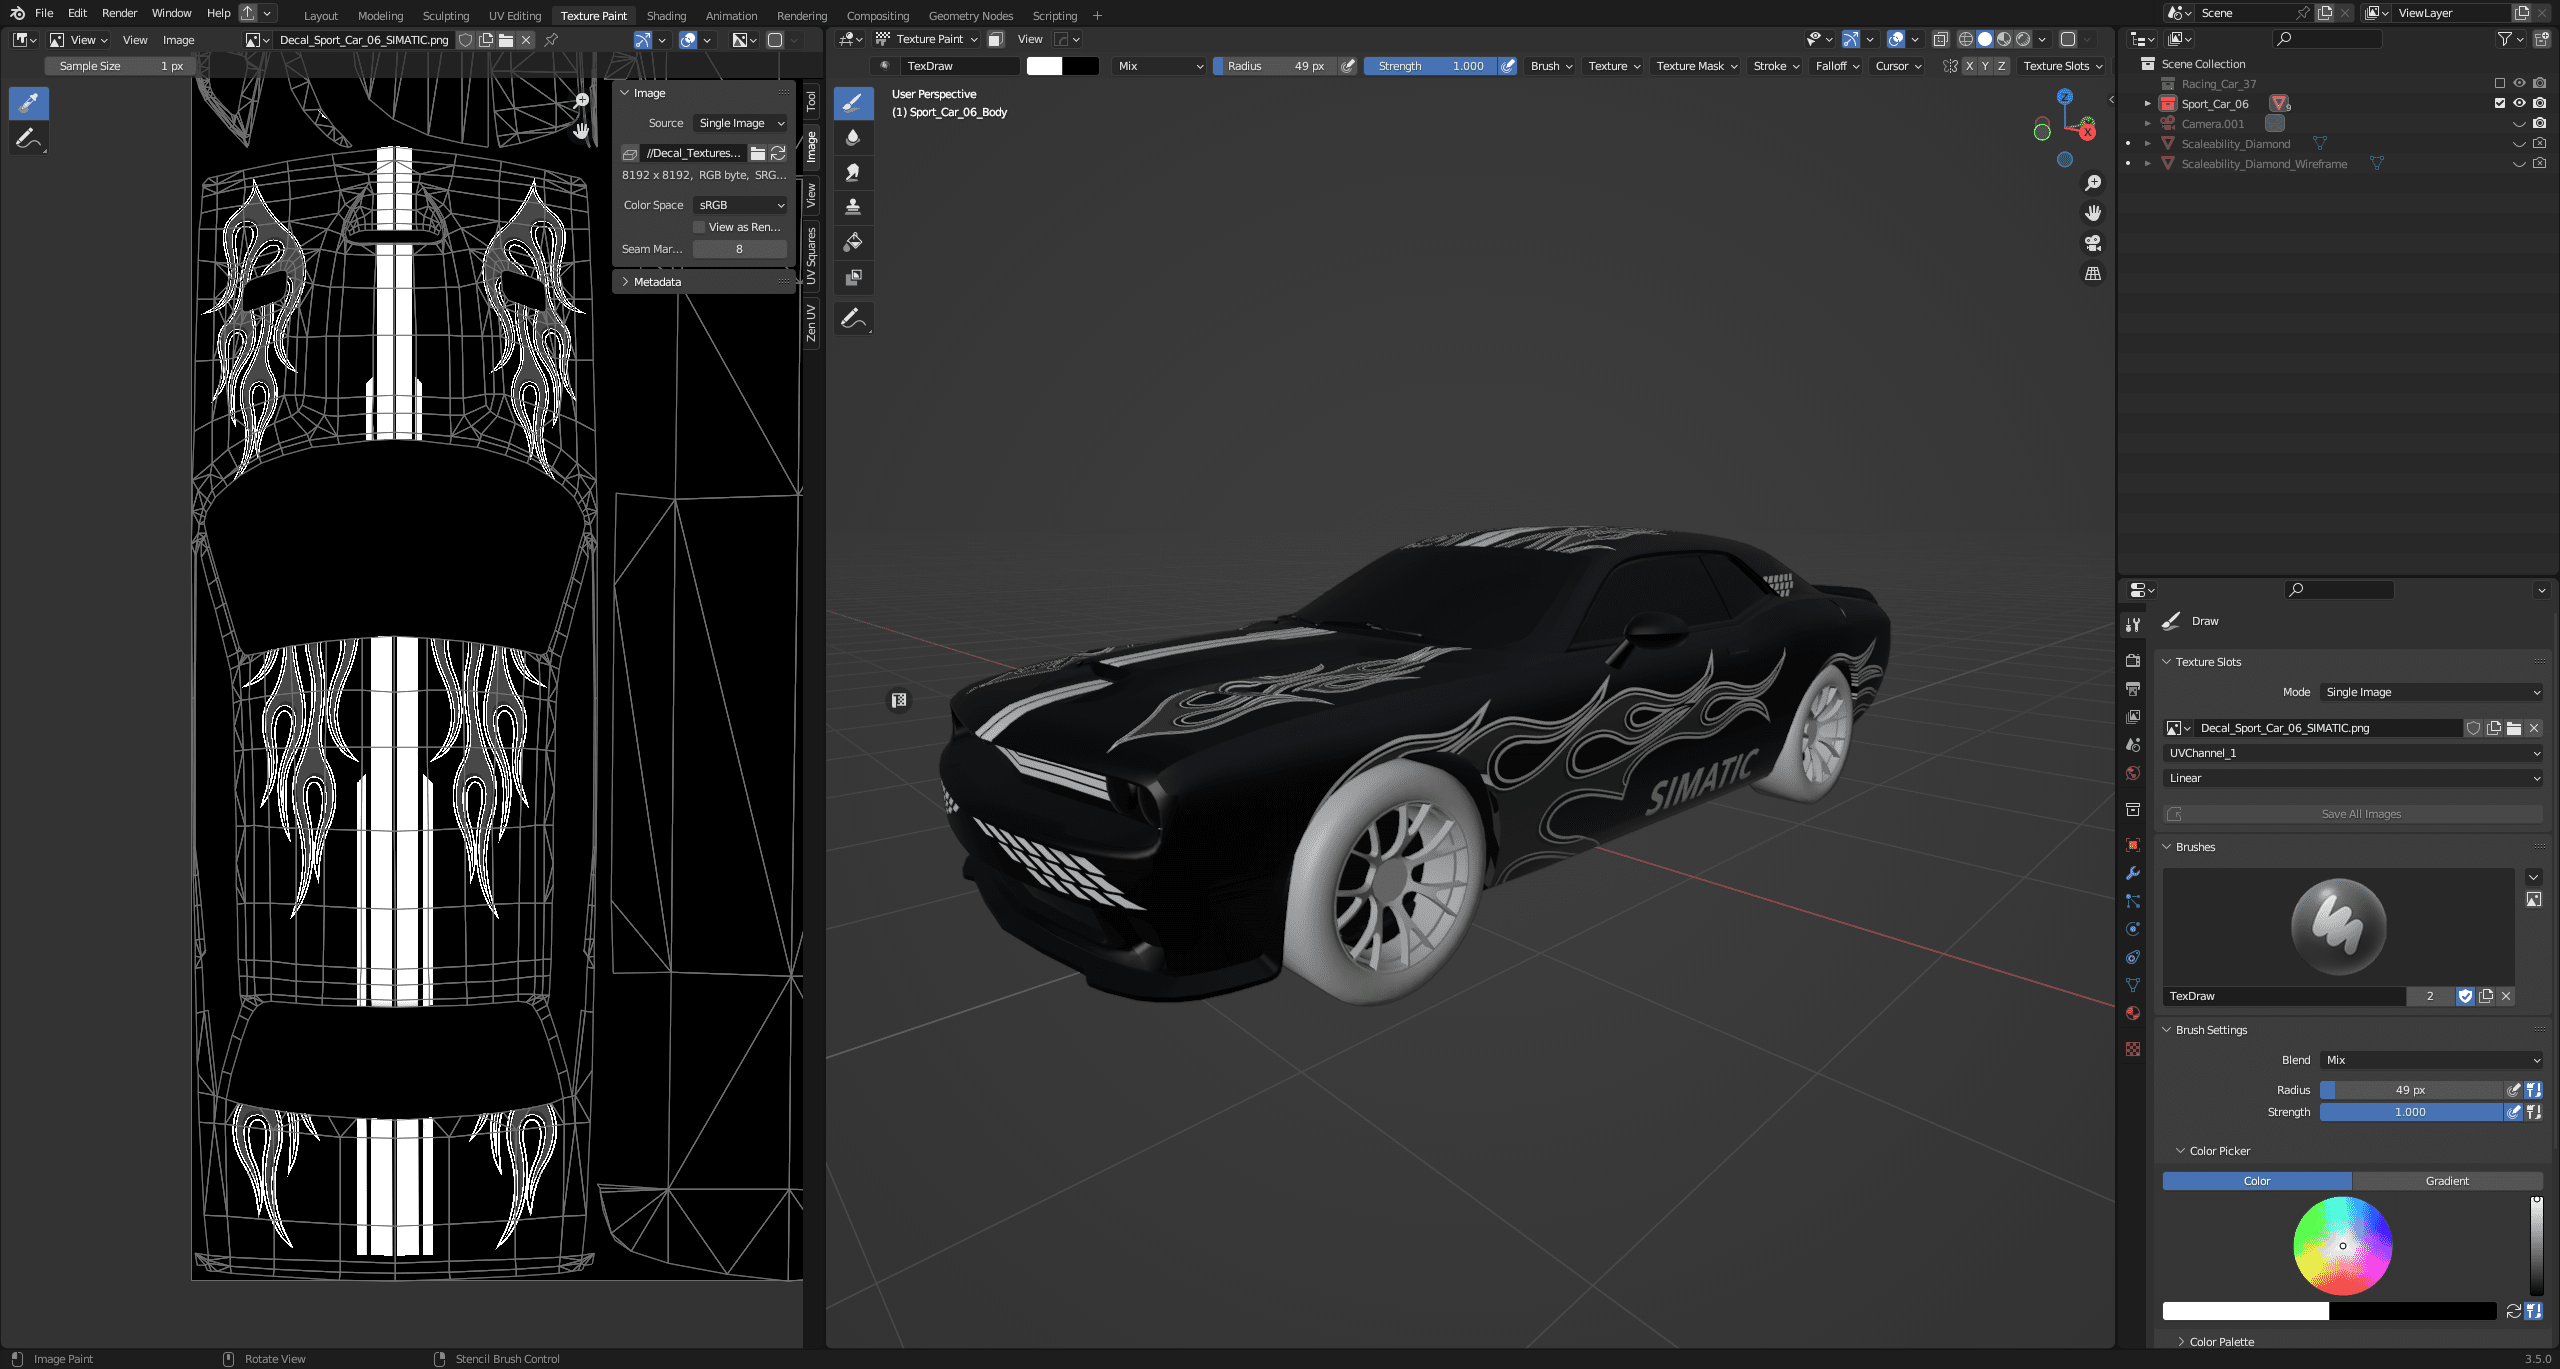2560x1369 pixels.
Task: Open the Stroke popover in header
Action: coord(1776,66)
